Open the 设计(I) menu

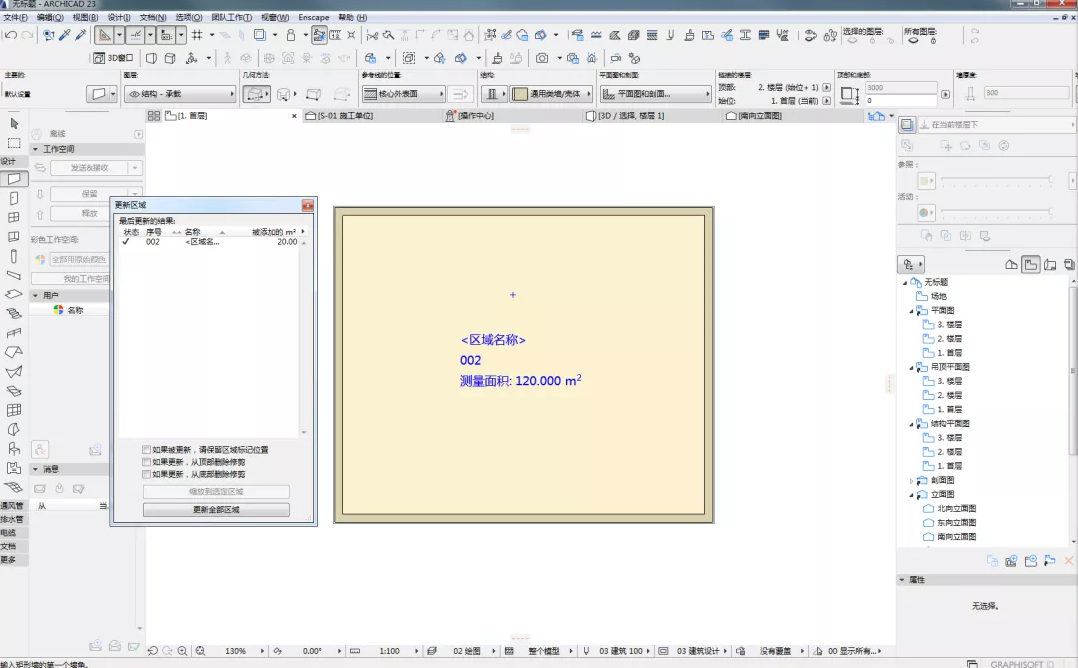pos(119,17)
